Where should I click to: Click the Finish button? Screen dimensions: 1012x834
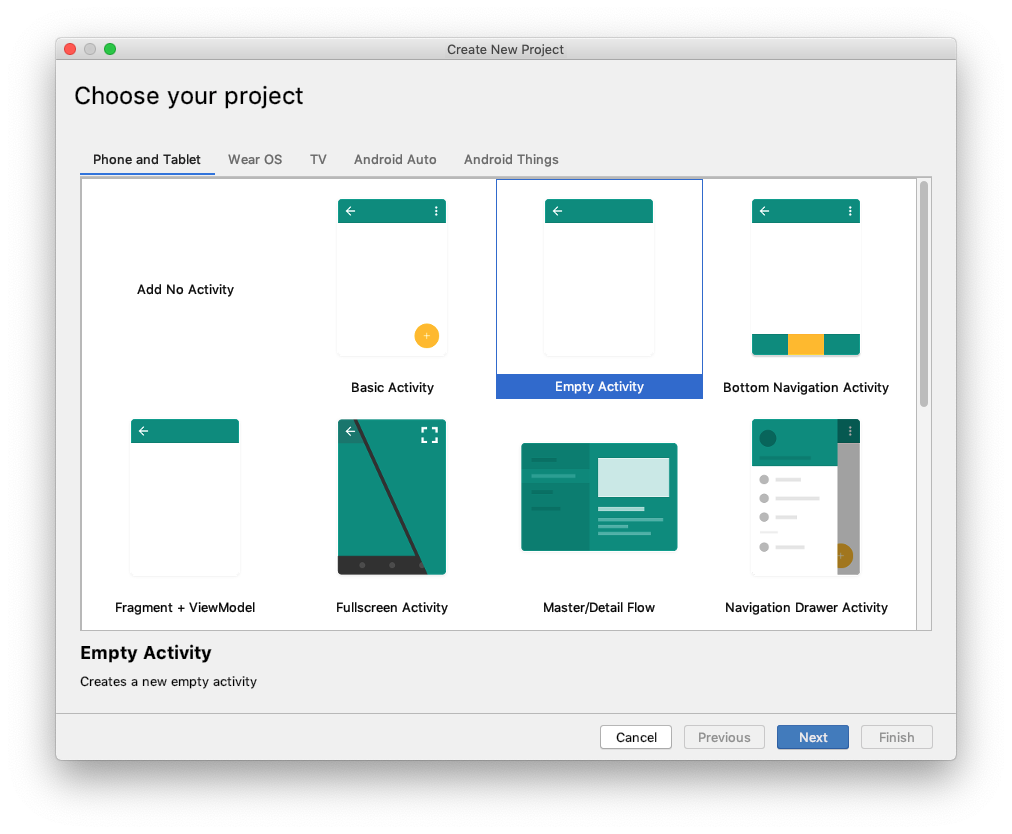[896, 737]
